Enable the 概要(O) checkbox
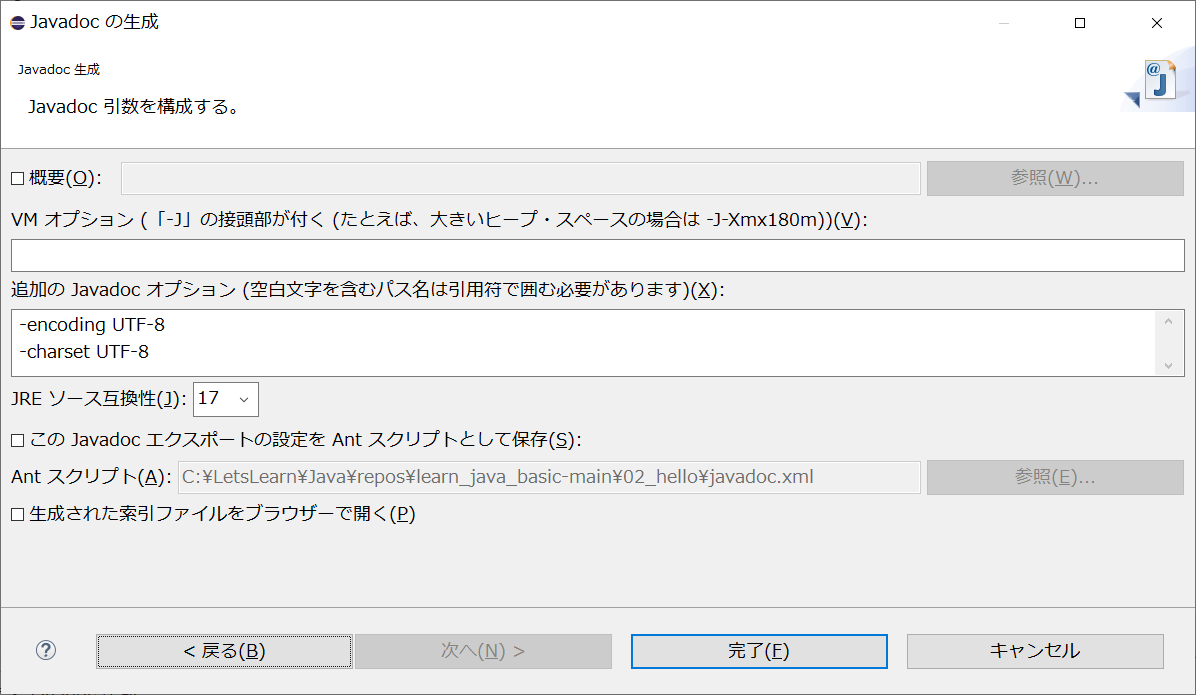This screenshot has width=1196, height=695. pos(17,178)
